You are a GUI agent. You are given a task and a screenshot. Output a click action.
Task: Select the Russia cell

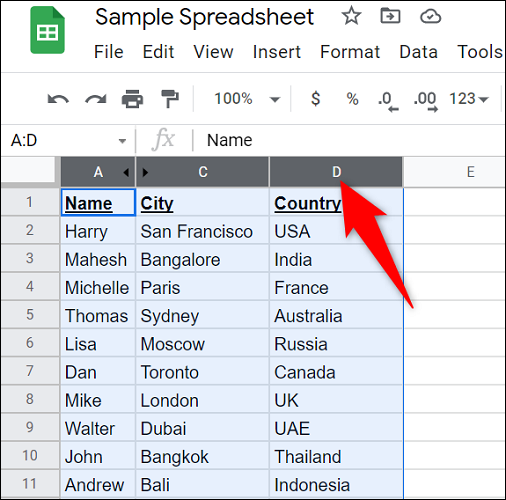pos(336,343)
